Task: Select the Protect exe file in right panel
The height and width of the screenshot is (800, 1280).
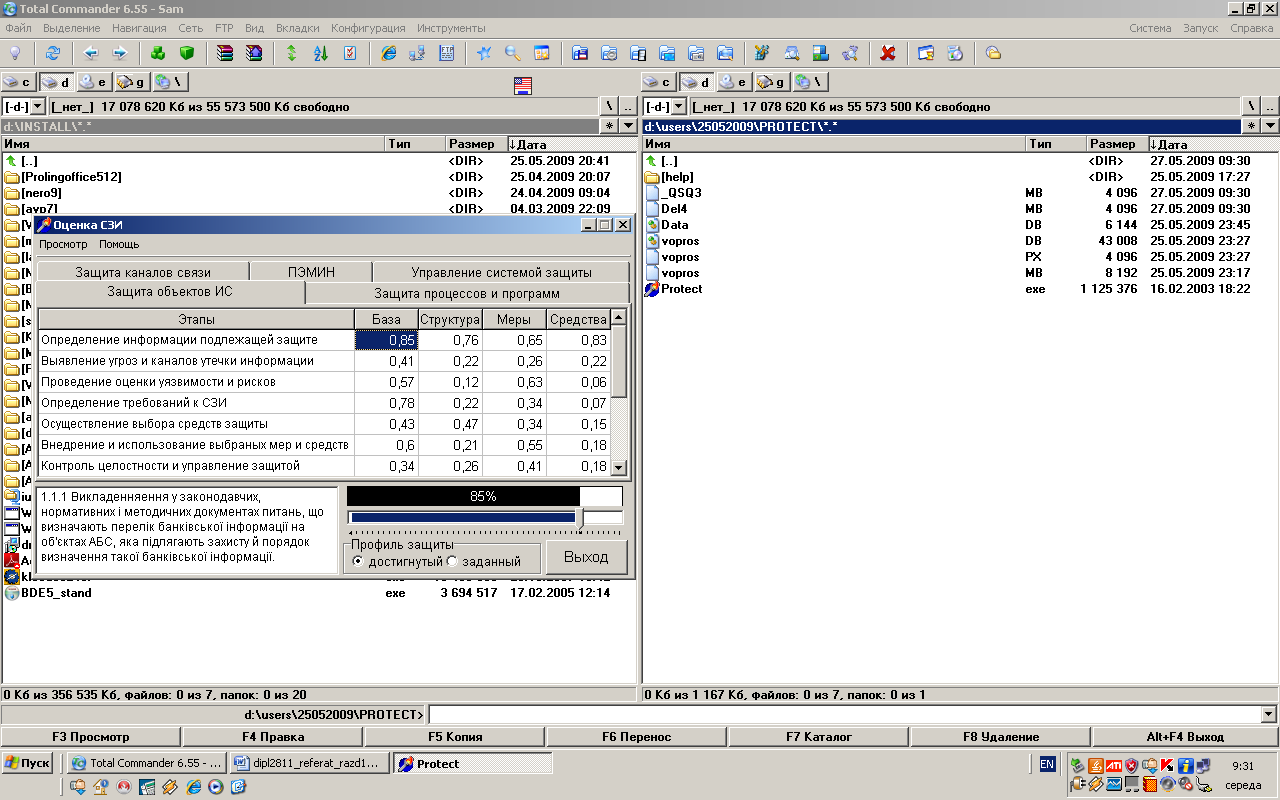Action: (x=681, y=289)
